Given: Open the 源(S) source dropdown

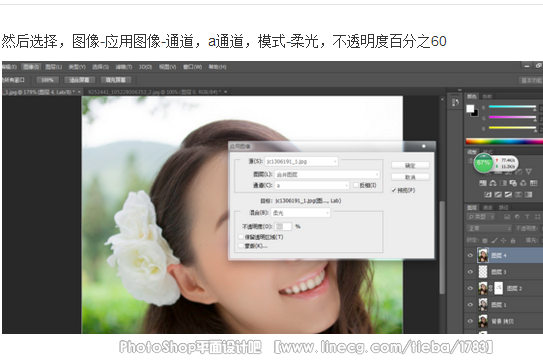Looking at the screenshot, I should 301,161.
